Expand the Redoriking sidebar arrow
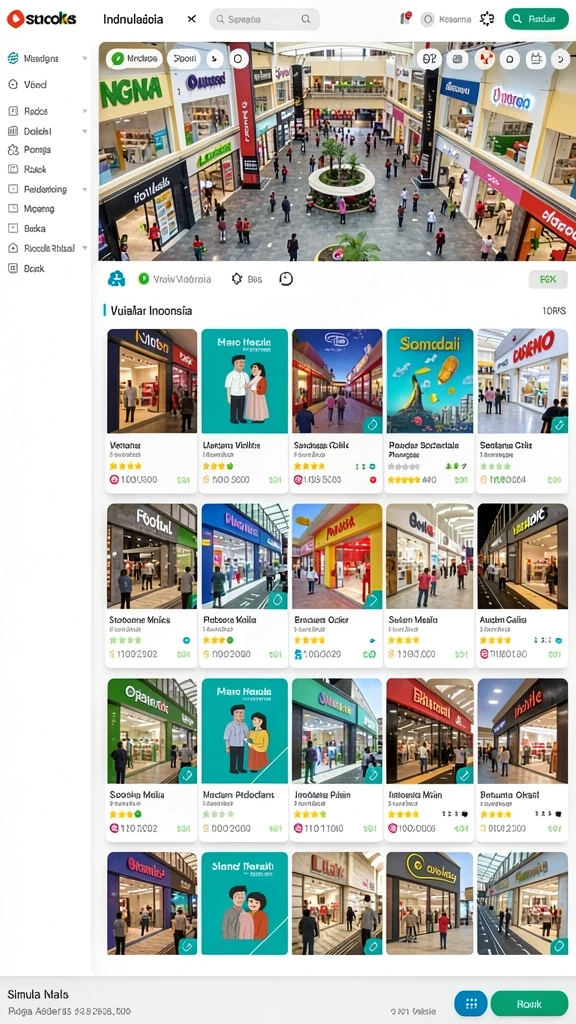This screenshot has width=576, height=1024. tap(85, 189)
